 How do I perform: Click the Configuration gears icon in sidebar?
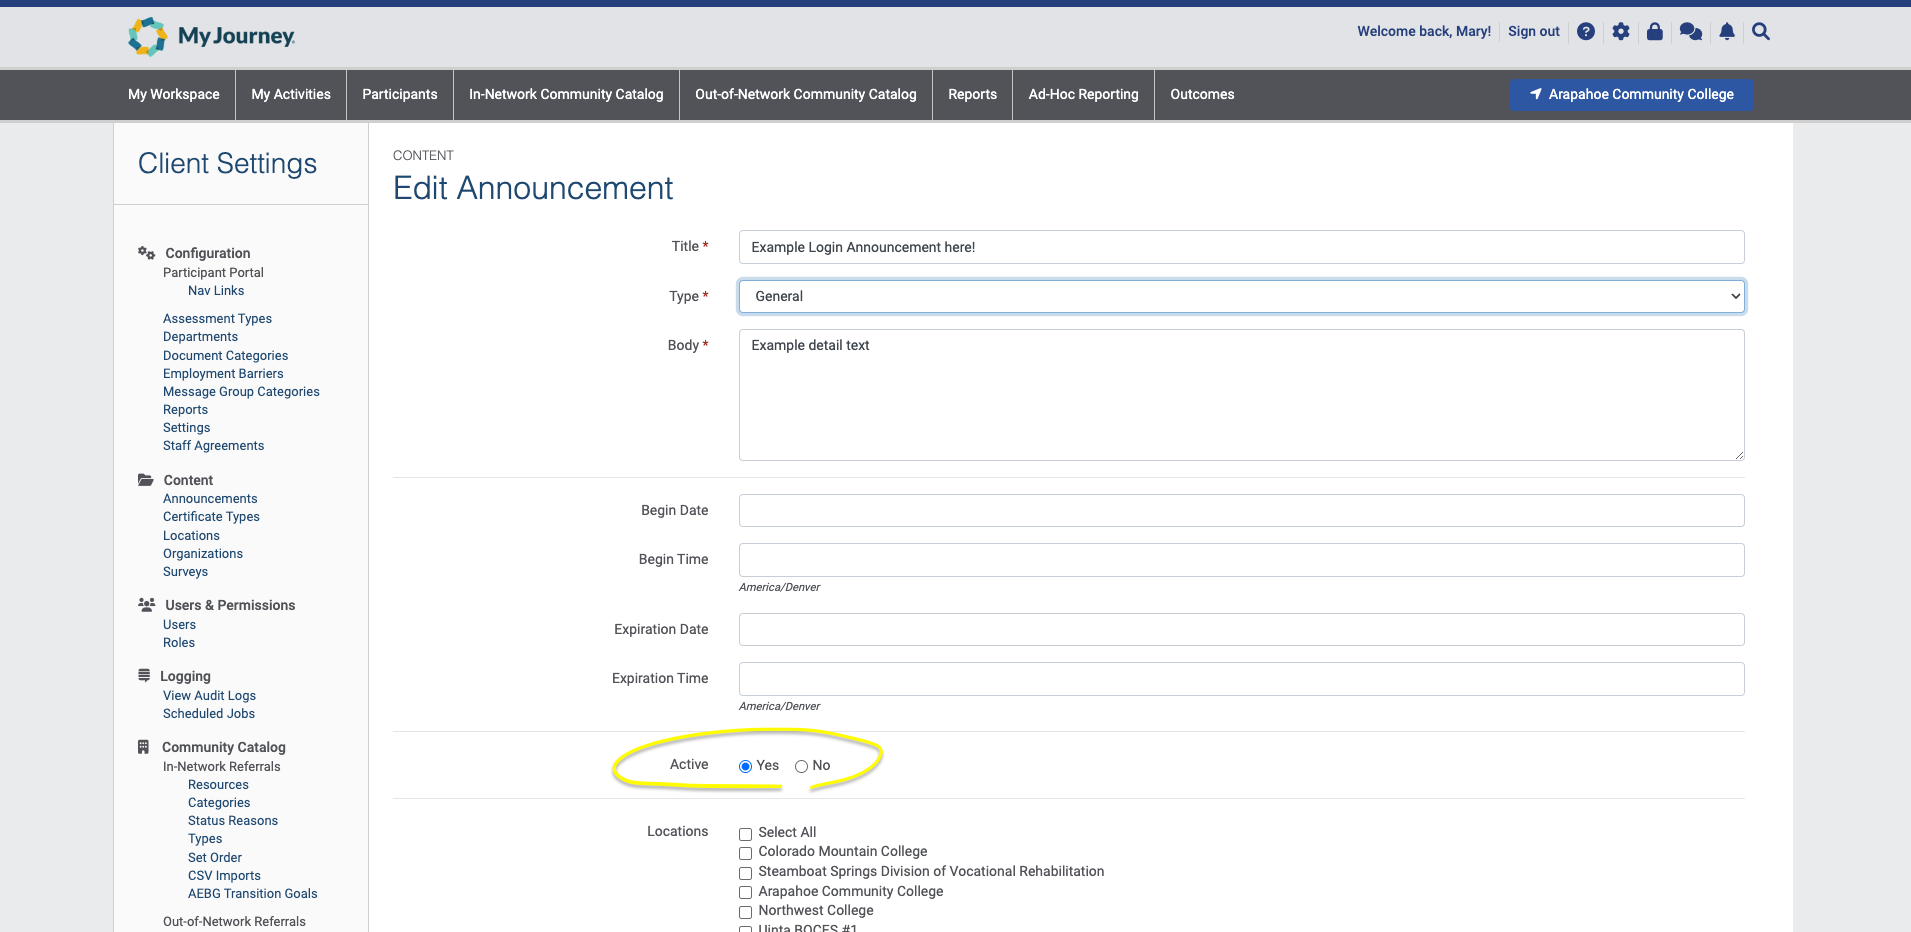[x=146, y=253]
